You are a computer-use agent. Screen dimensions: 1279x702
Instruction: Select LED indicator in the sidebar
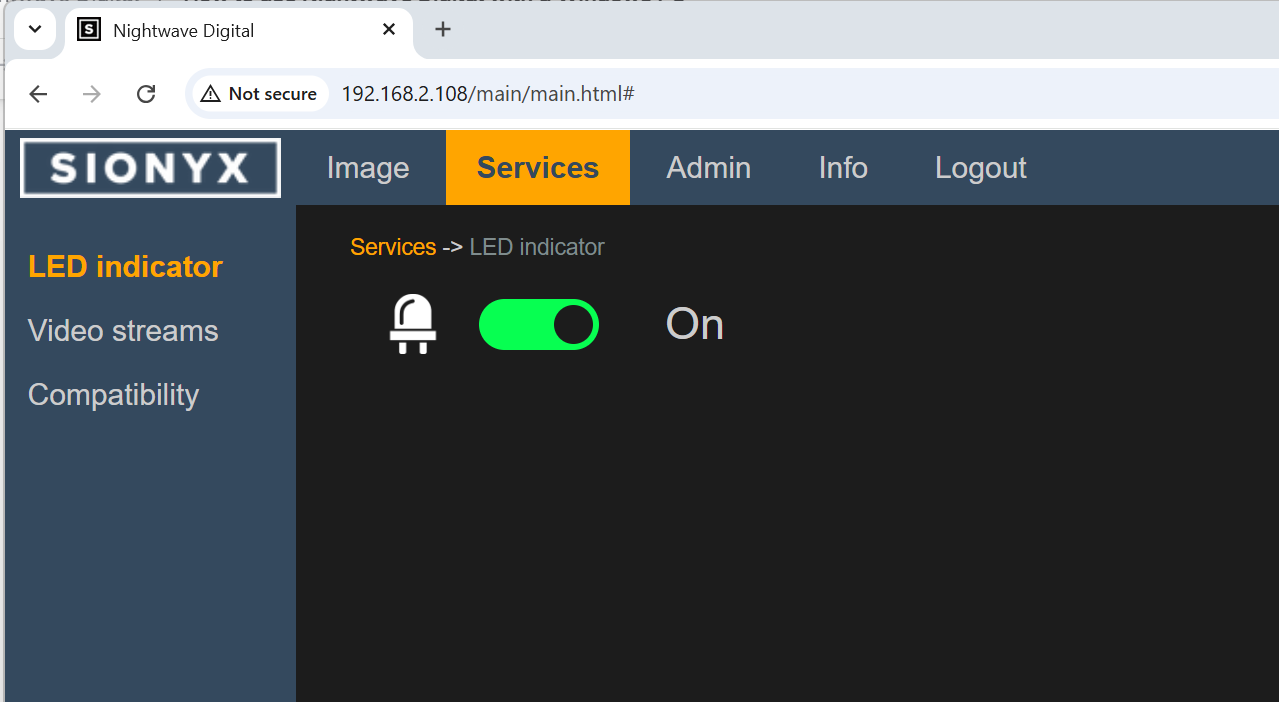pyautogui.click(x=125, y=267)
